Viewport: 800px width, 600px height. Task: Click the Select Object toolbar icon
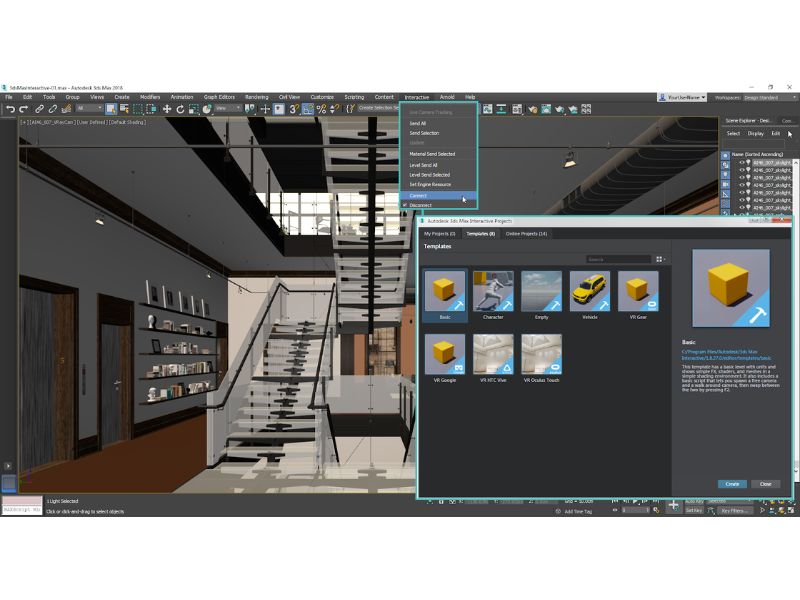109,108
